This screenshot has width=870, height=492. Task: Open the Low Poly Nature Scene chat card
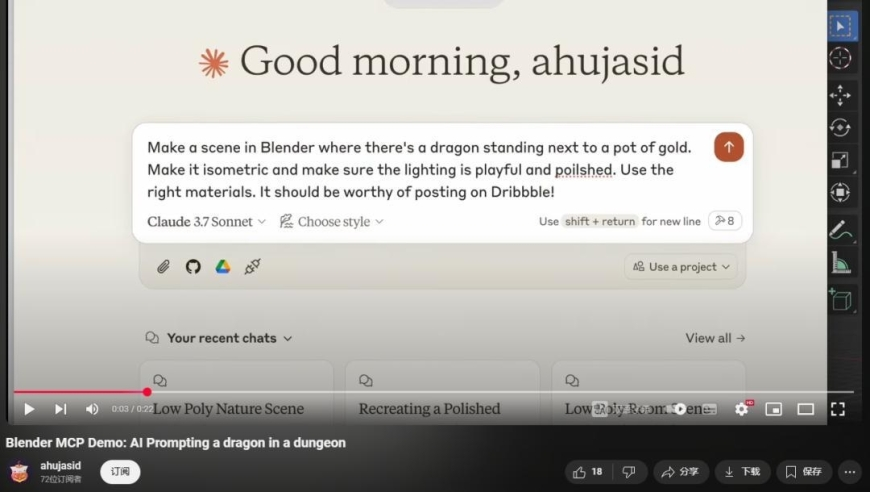coord(236,393)
